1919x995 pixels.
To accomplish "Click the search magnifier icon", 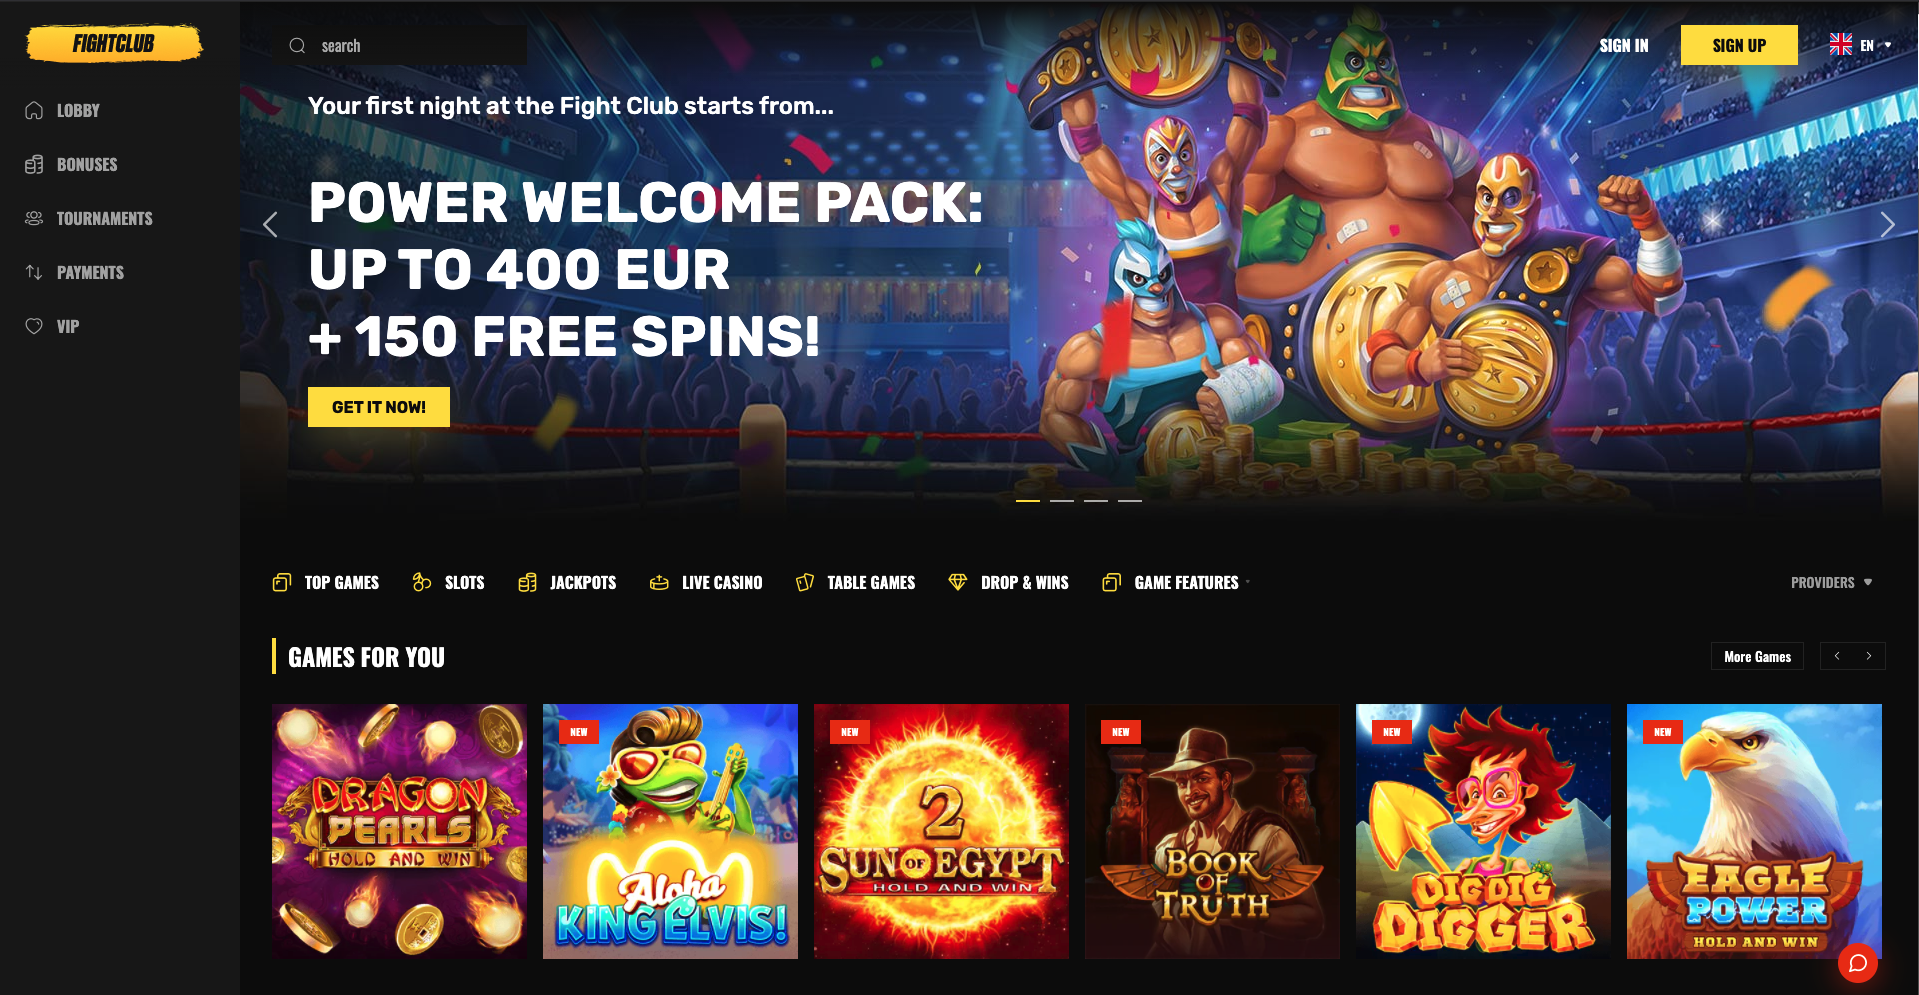I will 297,45.
